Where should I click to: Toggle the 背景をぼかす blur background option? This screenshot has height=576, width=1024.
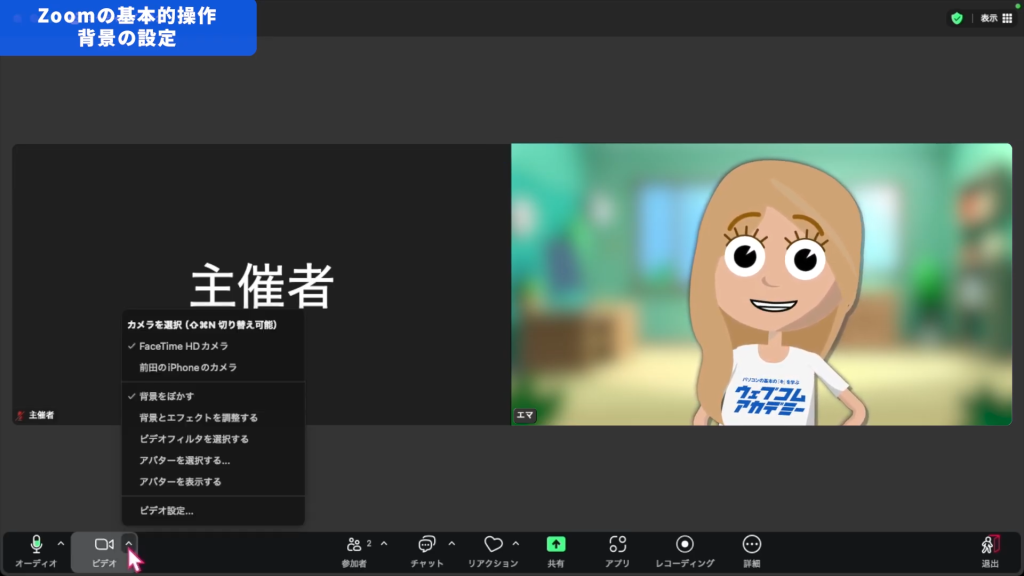click(167, 396)
